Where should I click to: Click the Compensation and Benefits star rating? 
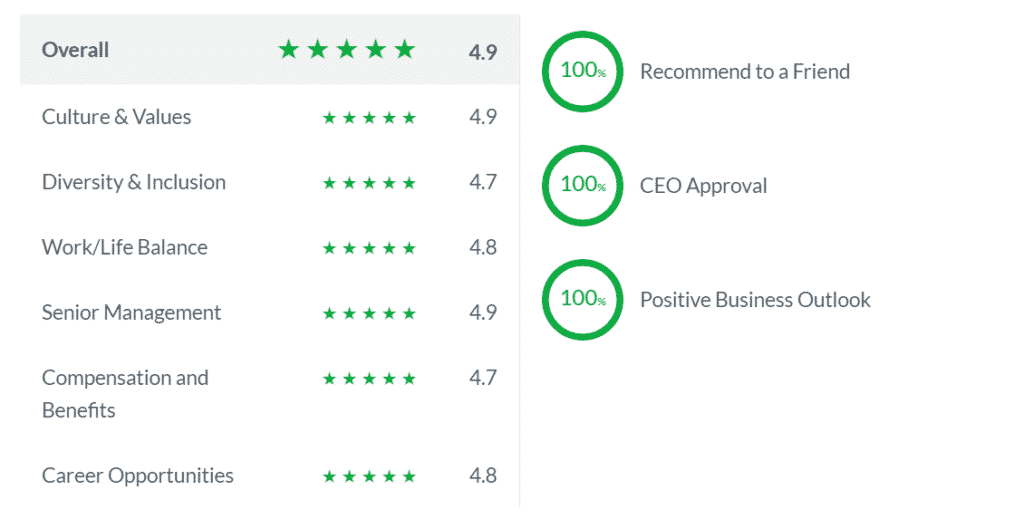coord(369,378)
